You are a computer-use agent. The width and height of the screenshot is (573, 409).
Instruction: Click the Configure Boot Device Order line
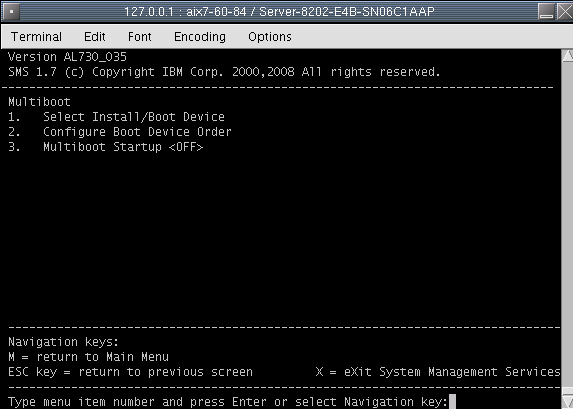(x=120, y=132)
